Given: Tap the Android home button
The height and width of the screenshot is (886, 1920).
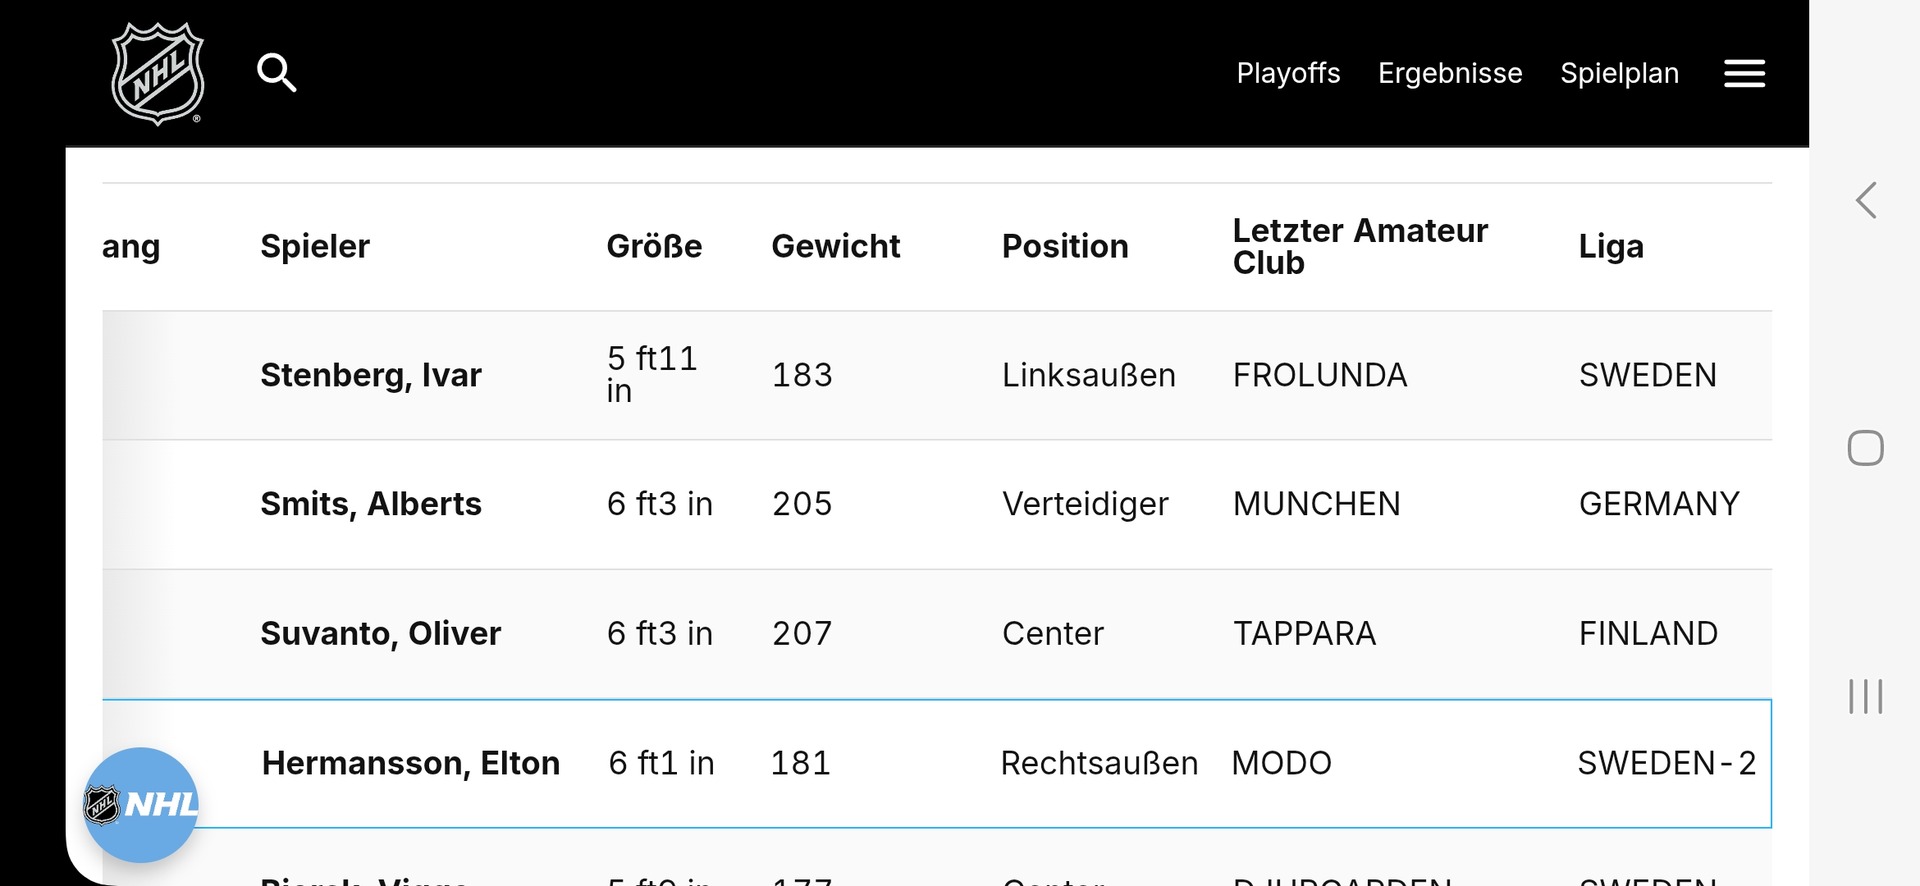Looking at the screenshot, I should (x=1865, y=448).
